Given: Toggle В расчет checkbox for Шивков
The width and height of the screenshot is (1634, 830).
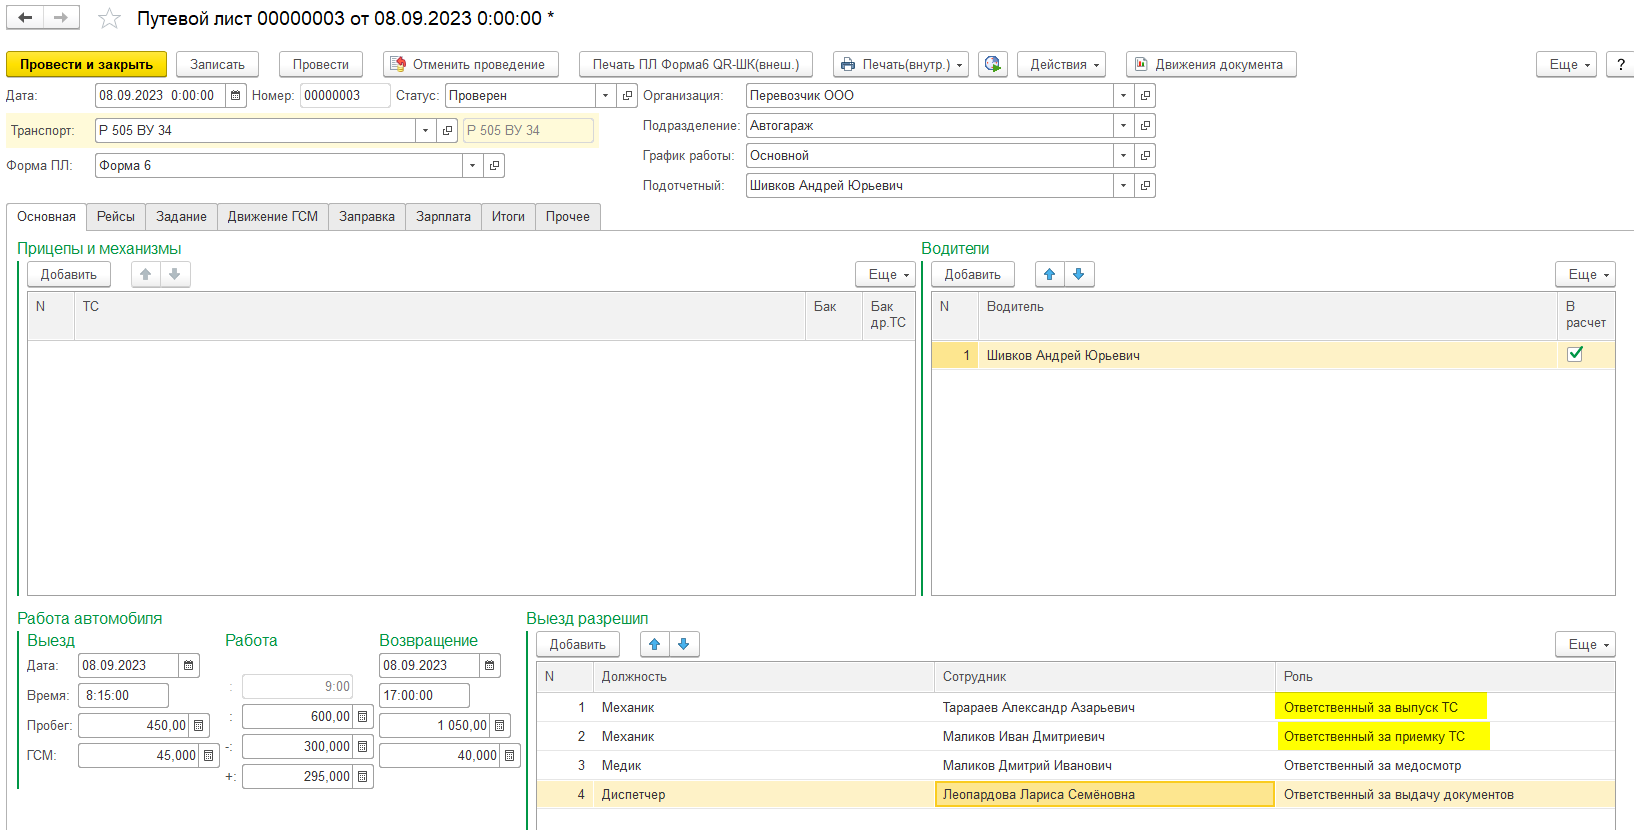Looking at the screenshot, I should pos(1575,354).
